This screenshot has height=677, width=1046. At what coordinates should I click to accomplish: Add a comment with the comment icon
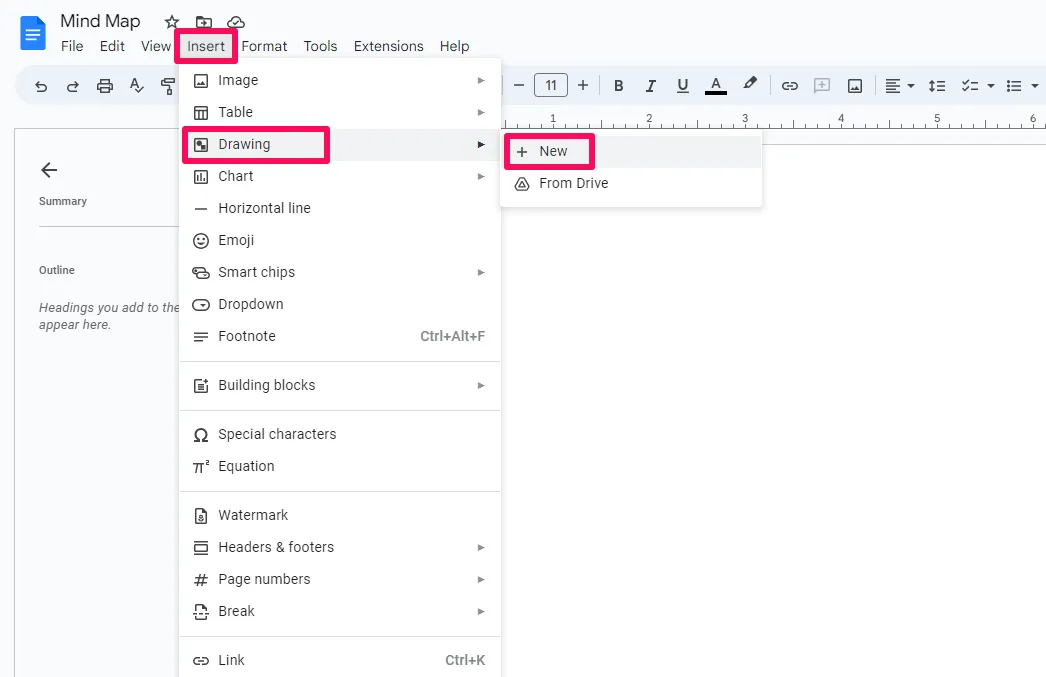click(x=821, y=85)
